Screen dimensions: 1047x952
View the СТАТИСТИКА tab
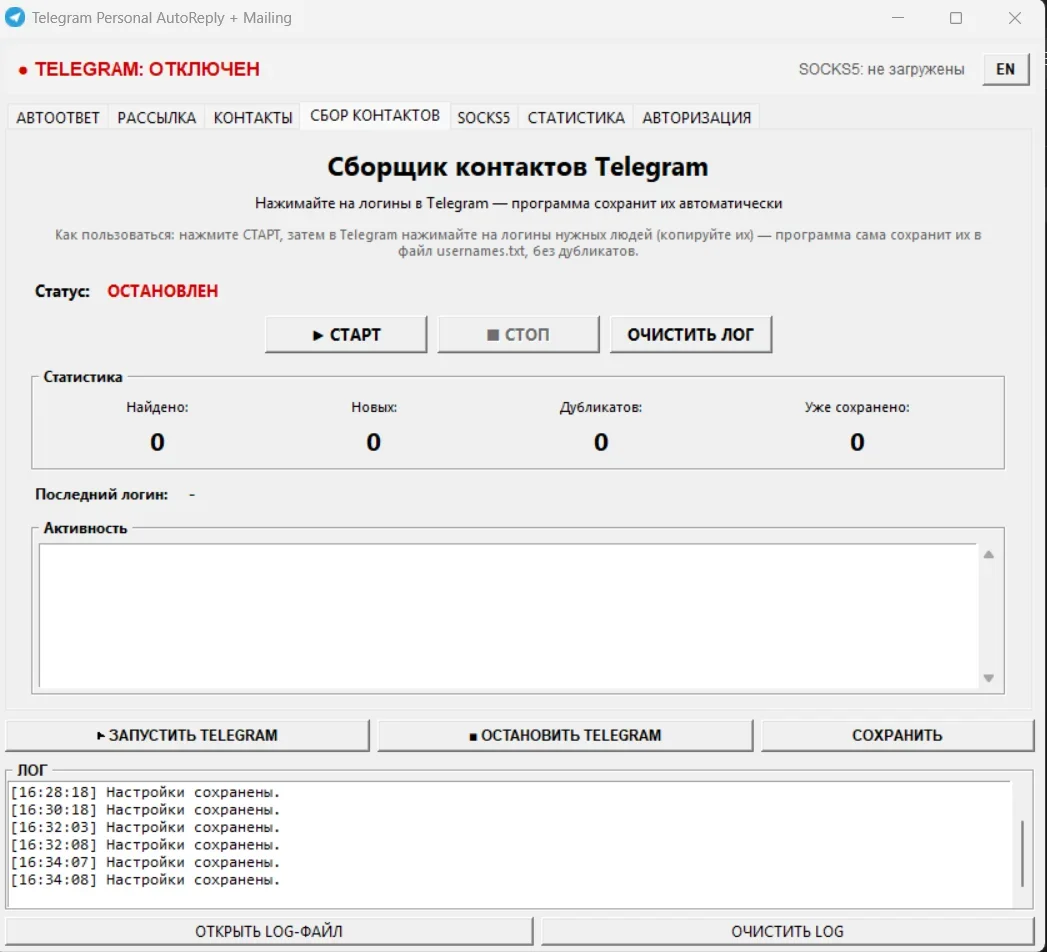tap(576, 117)
